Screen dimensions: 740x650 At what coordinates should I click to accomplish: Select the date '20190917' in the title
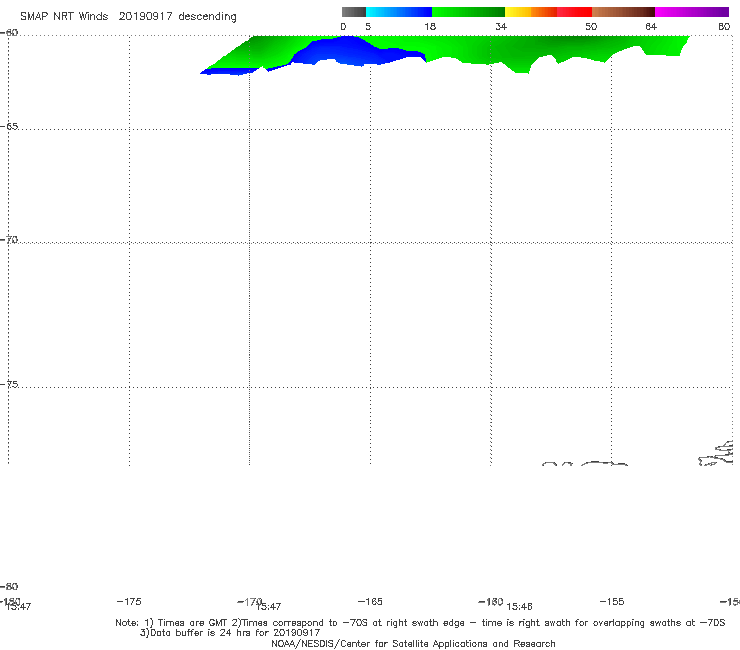[145, 16]
